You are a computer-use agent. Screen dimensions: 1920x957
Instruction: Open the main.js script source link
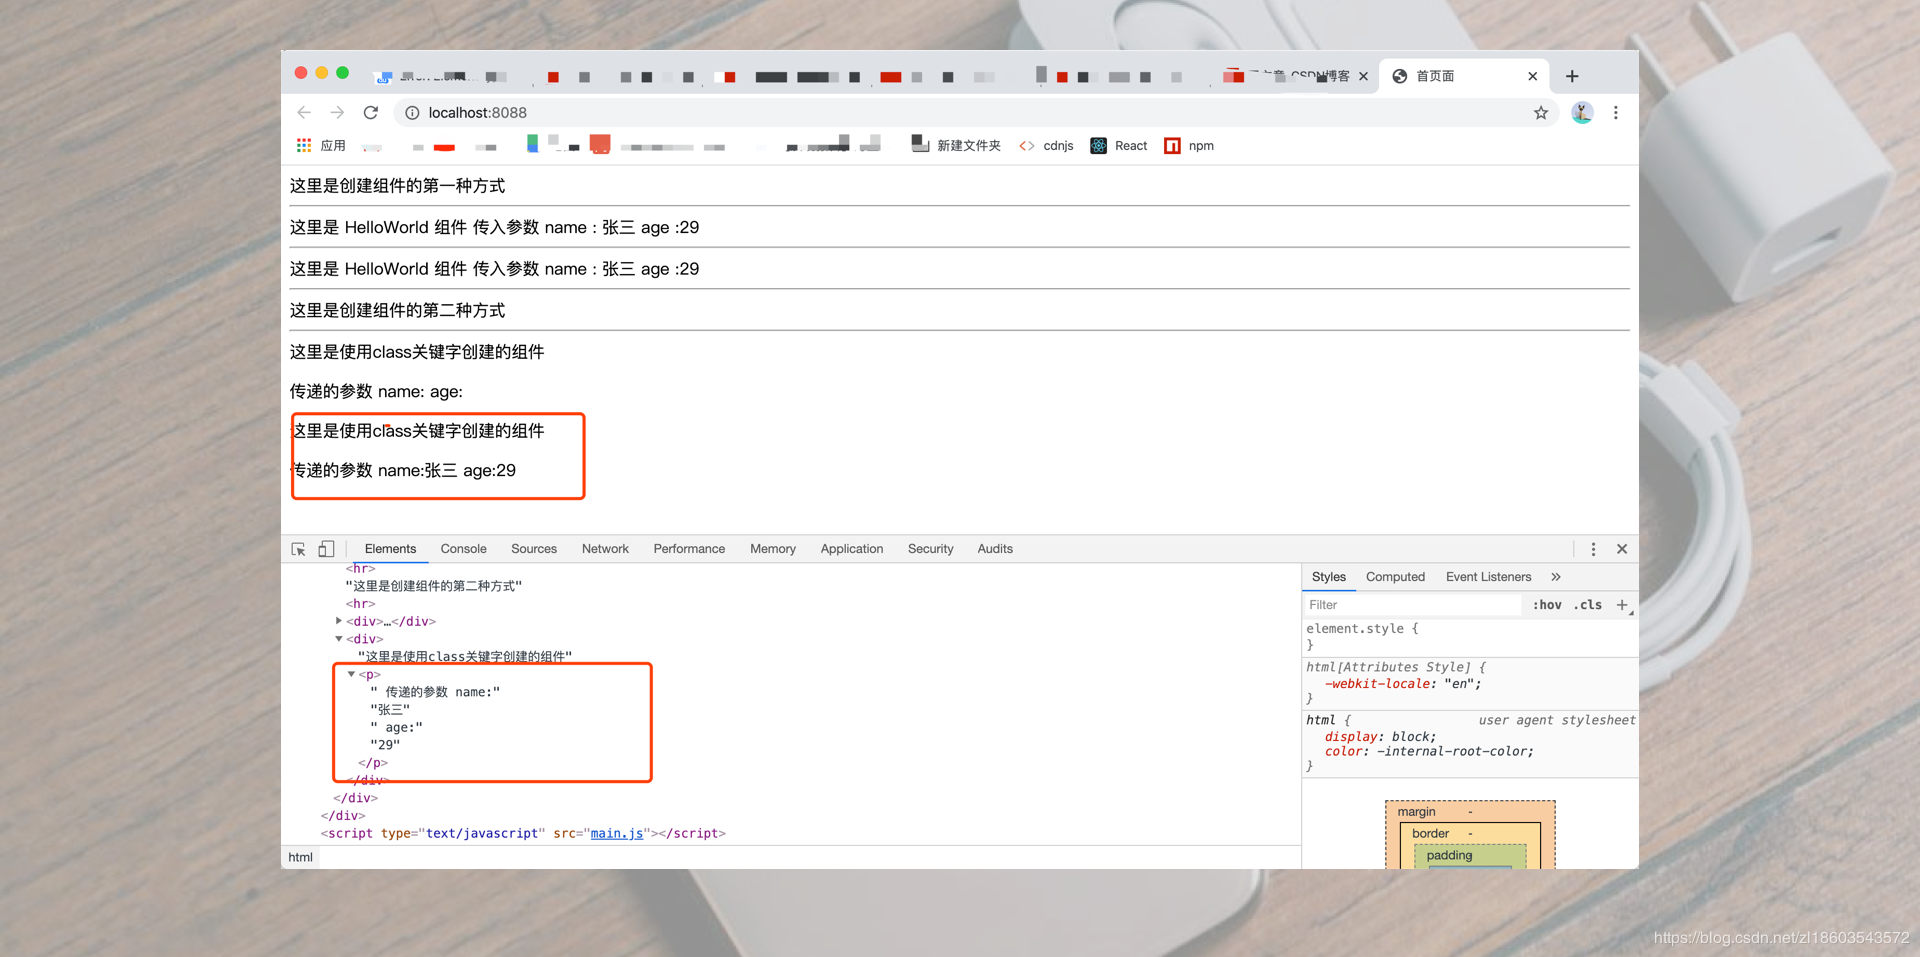(x=615, y=833)
